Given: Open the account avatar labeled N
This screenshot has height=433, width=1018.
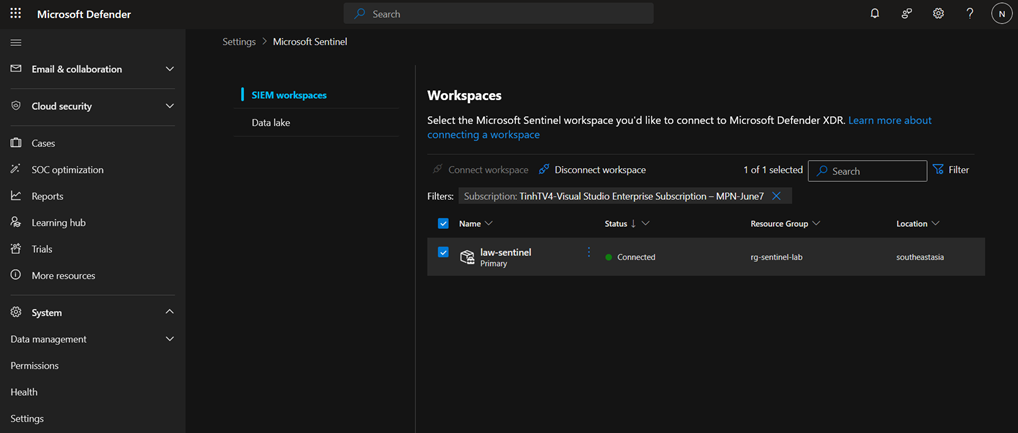Looking at the screenshot, I should point(1002,14).
